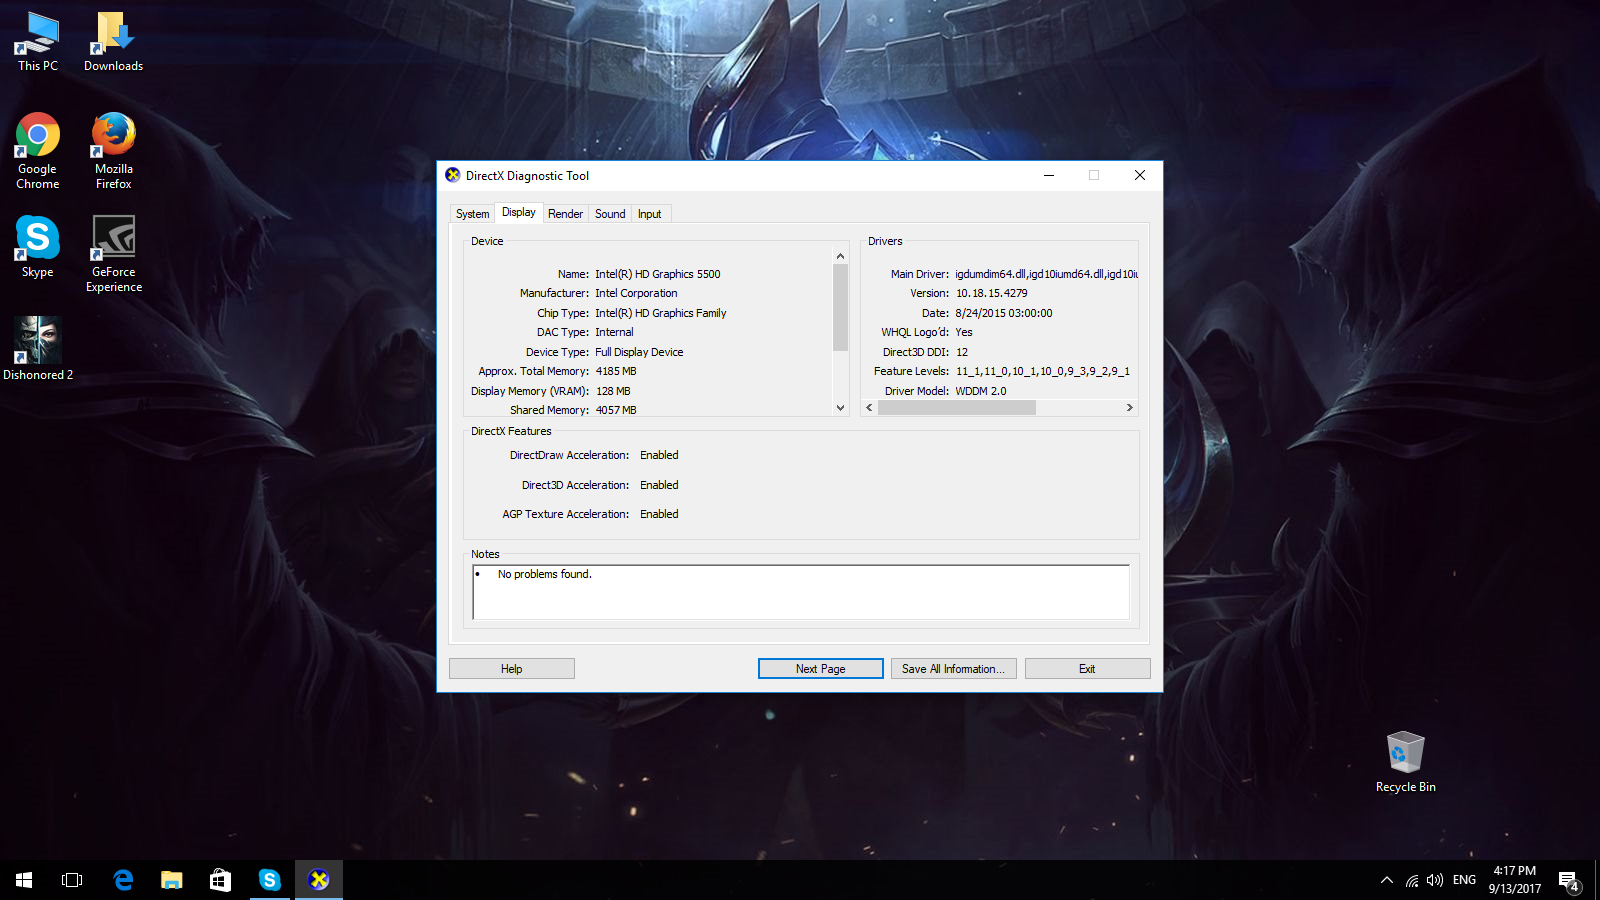
Task: Click the driver date 8/24/2015 value
Action: [1003, 313]
